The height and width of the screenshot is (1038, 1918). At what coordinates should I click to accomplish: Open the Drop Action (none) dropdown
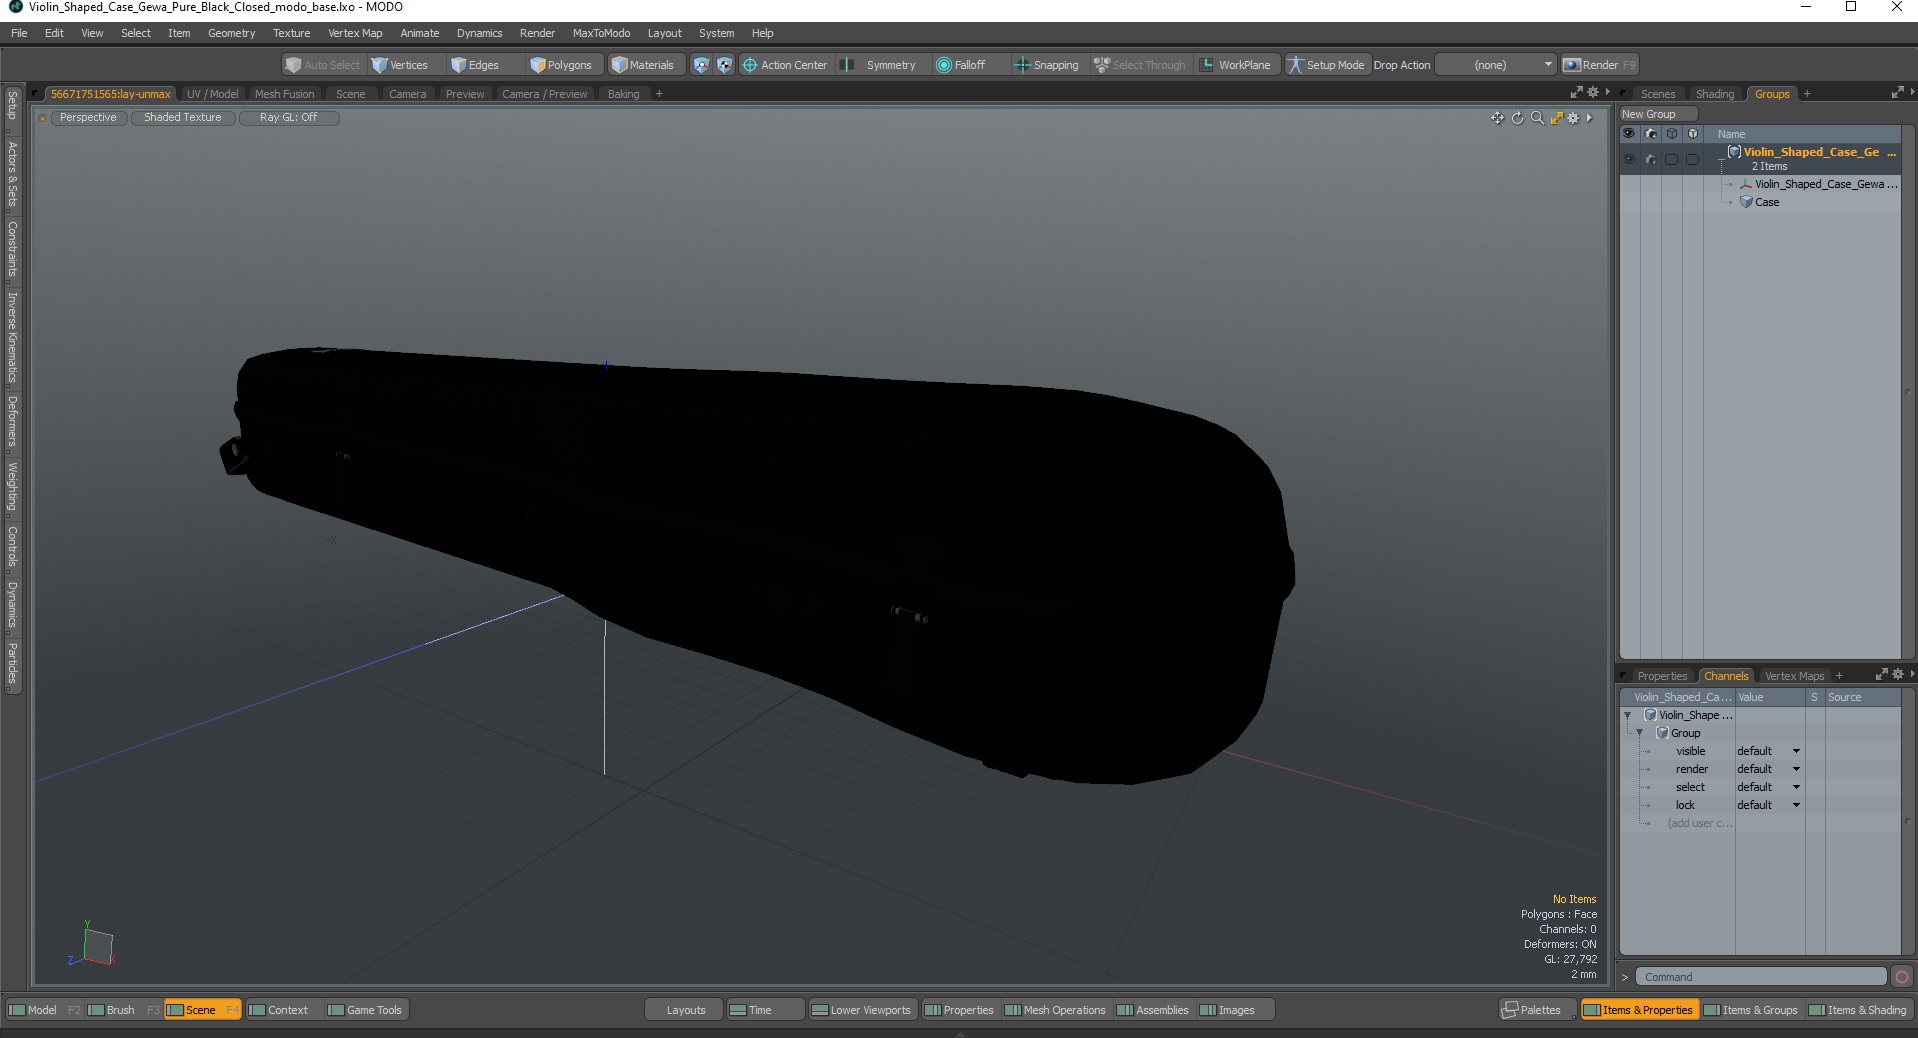tap(1495, 65)
